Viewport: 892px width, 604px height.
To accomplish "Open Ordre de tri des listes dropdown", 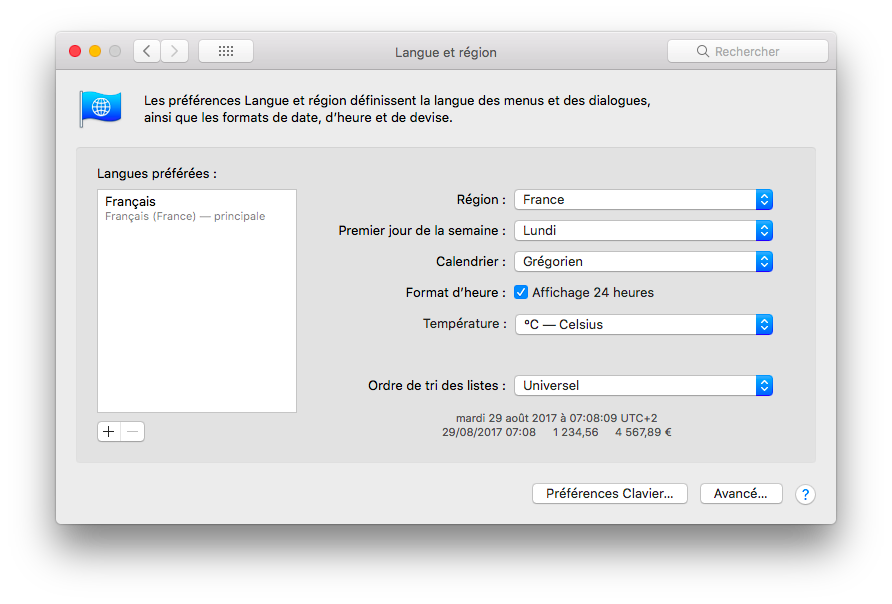I will (x=643, y=386).
